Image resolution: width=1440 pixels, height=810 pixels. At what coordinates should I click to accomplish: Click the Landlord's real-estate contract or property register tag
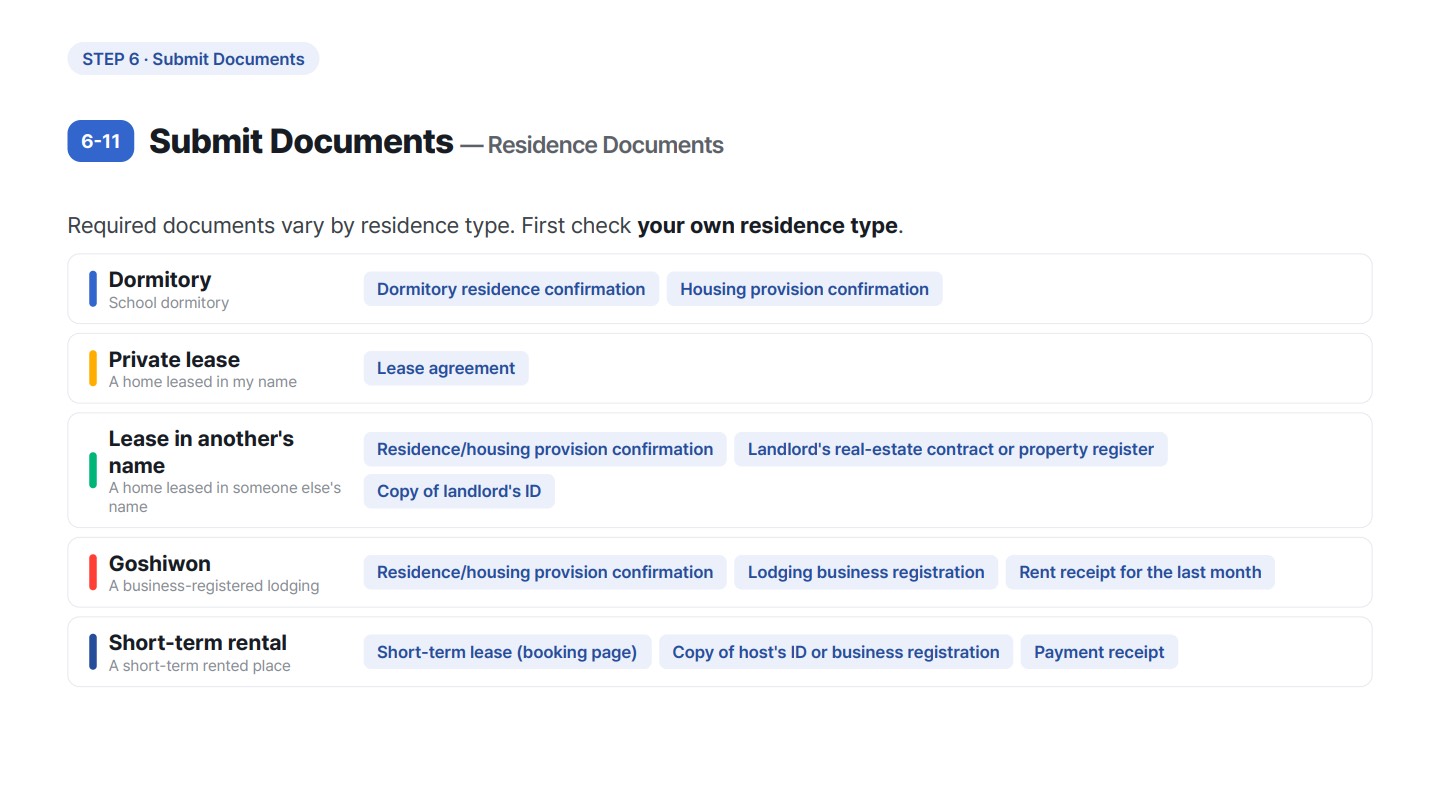pos(951,449)
